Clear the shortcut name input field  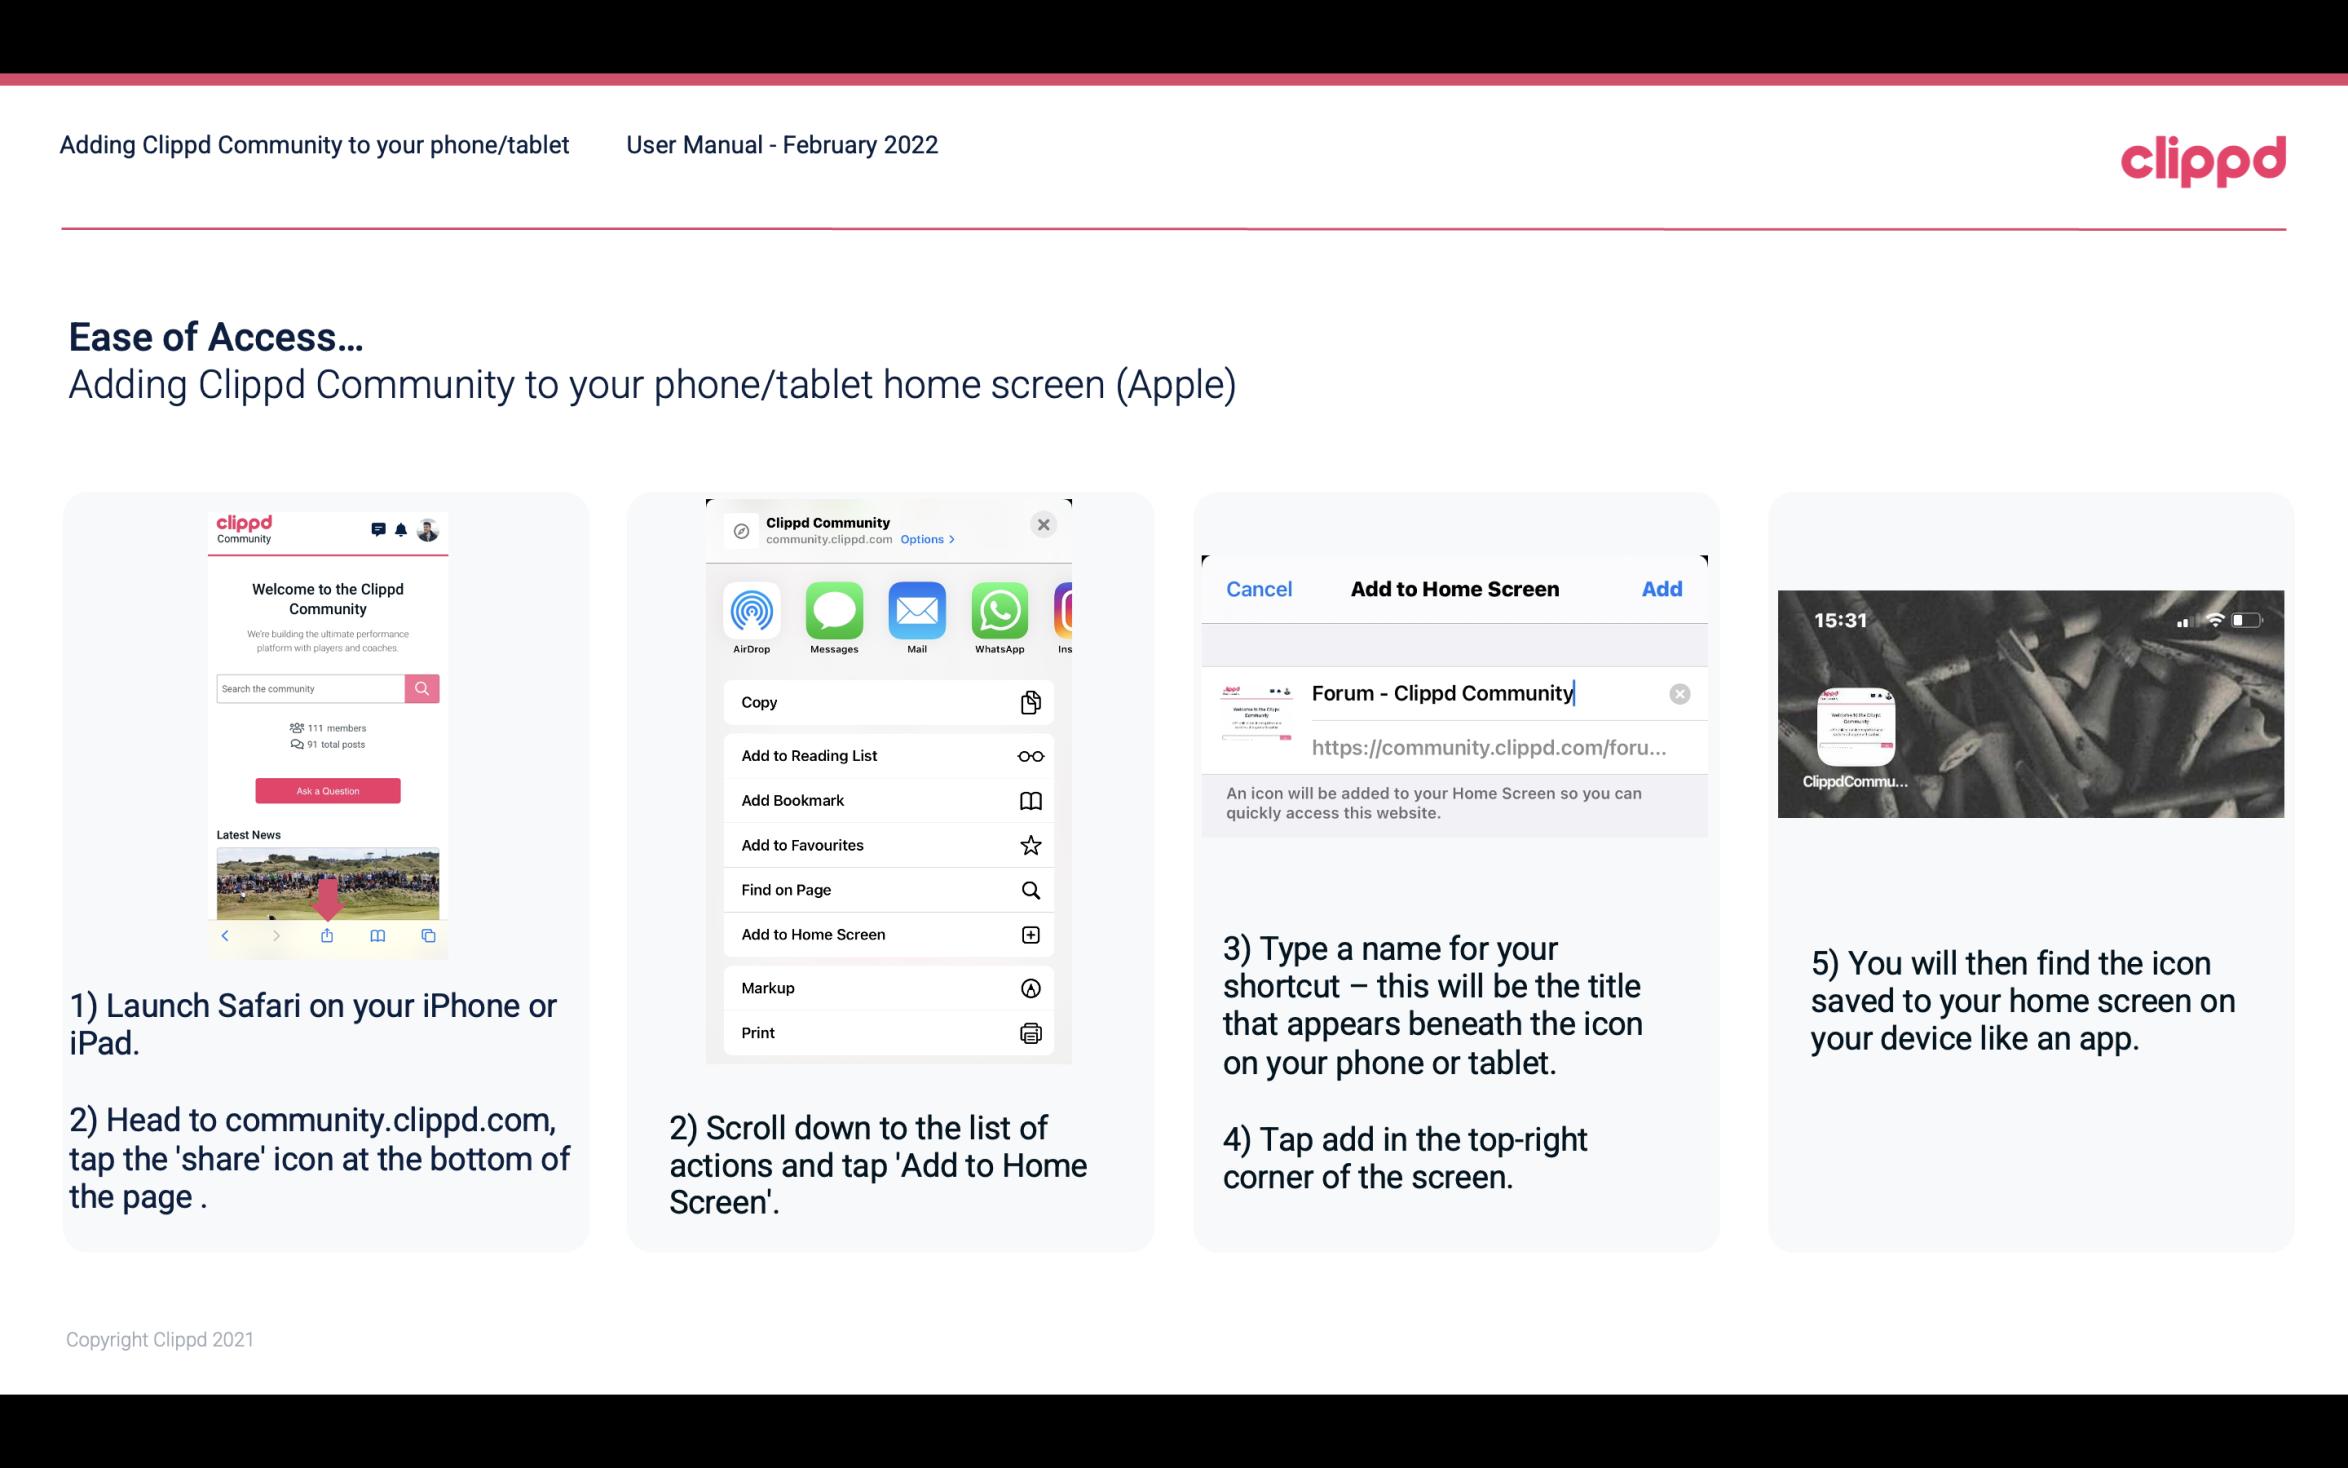pos(1680,692)
